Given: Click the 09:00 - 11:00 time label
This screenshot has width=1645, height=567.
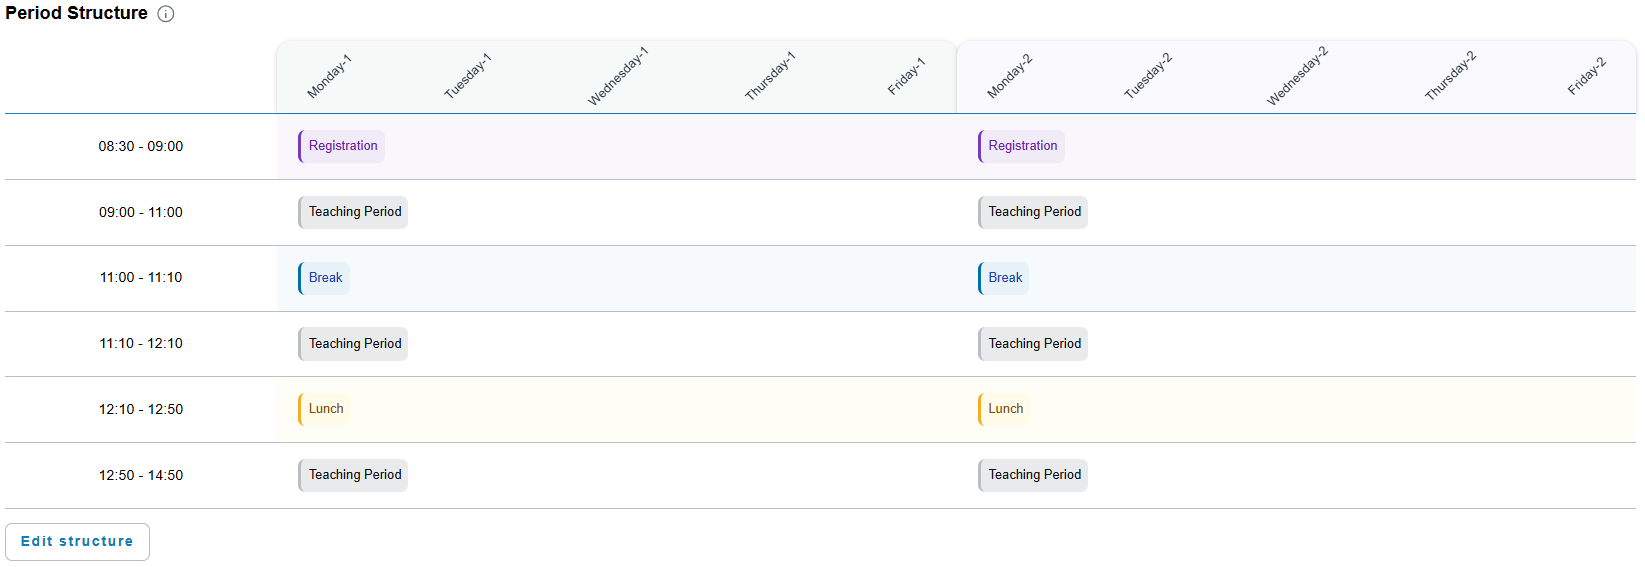Looking at the screenshot, I should click(141, 212).
